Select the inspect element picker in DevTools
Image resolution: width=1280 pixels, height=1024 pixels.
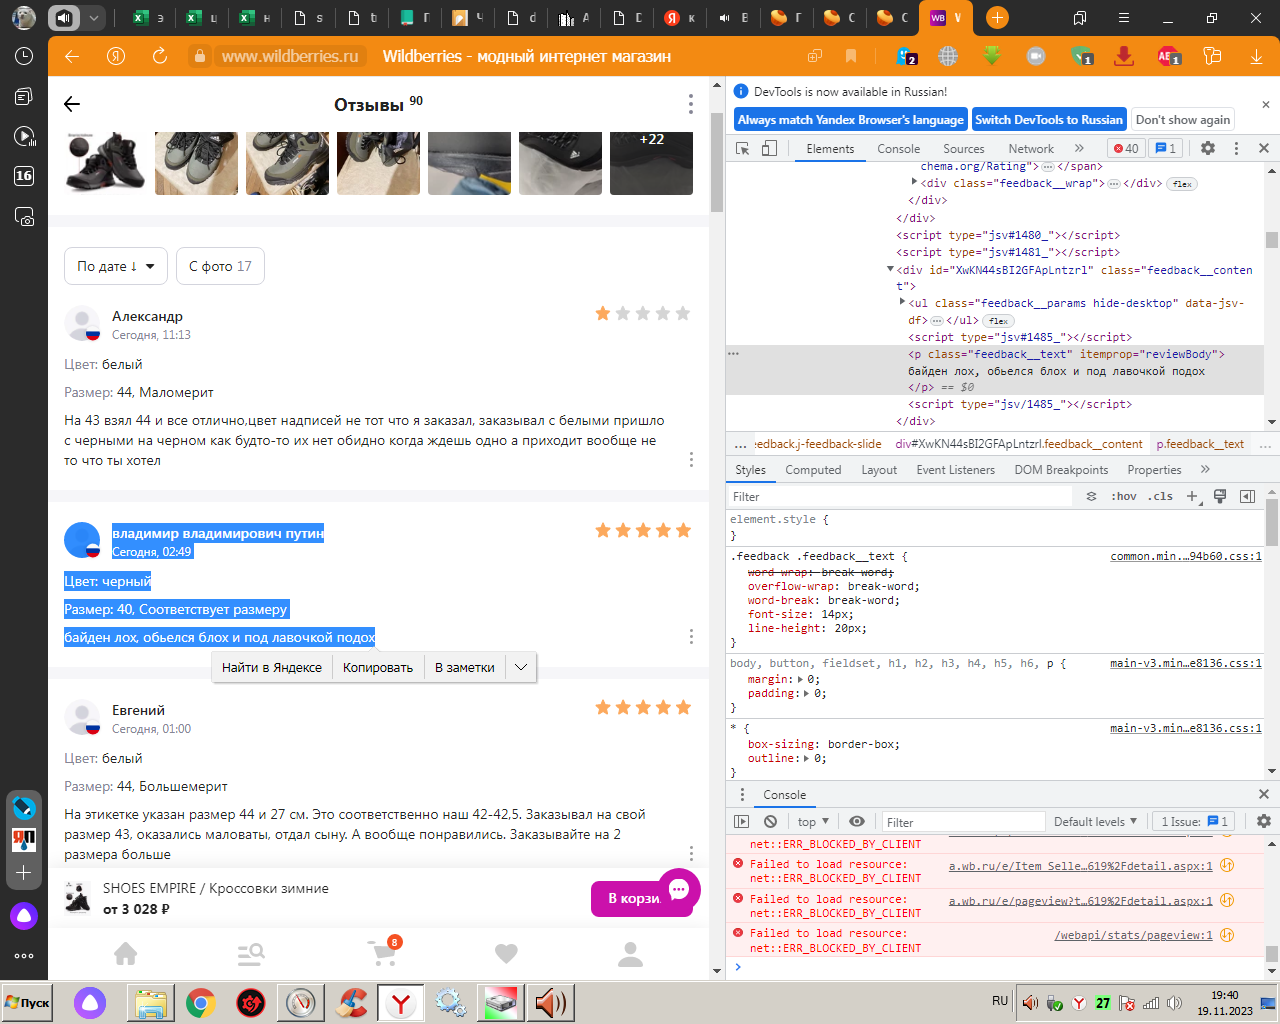click(x=743, y=148)
